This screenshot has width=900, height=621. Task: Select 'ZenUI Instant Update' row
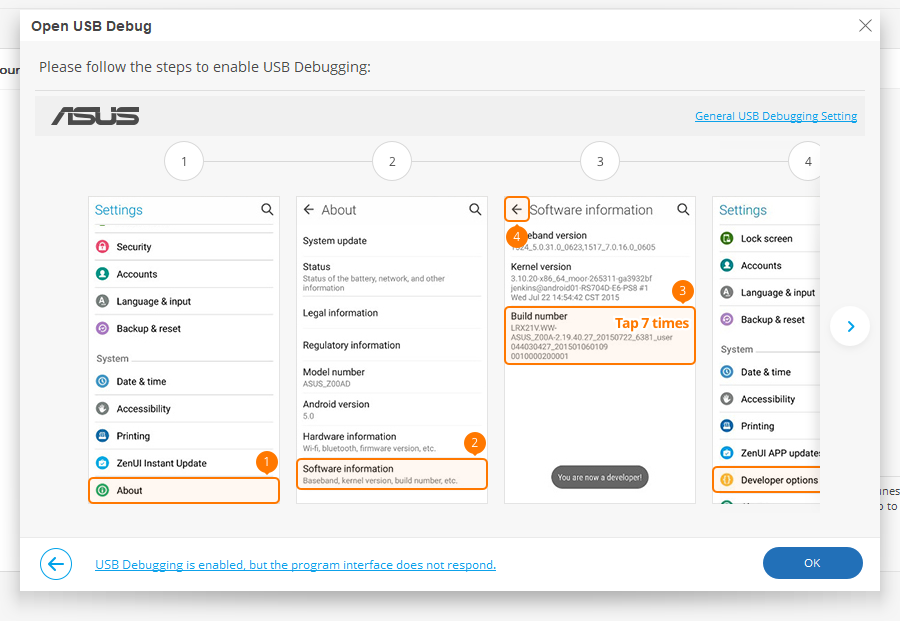pyautogui.click(x=184, y=463)
